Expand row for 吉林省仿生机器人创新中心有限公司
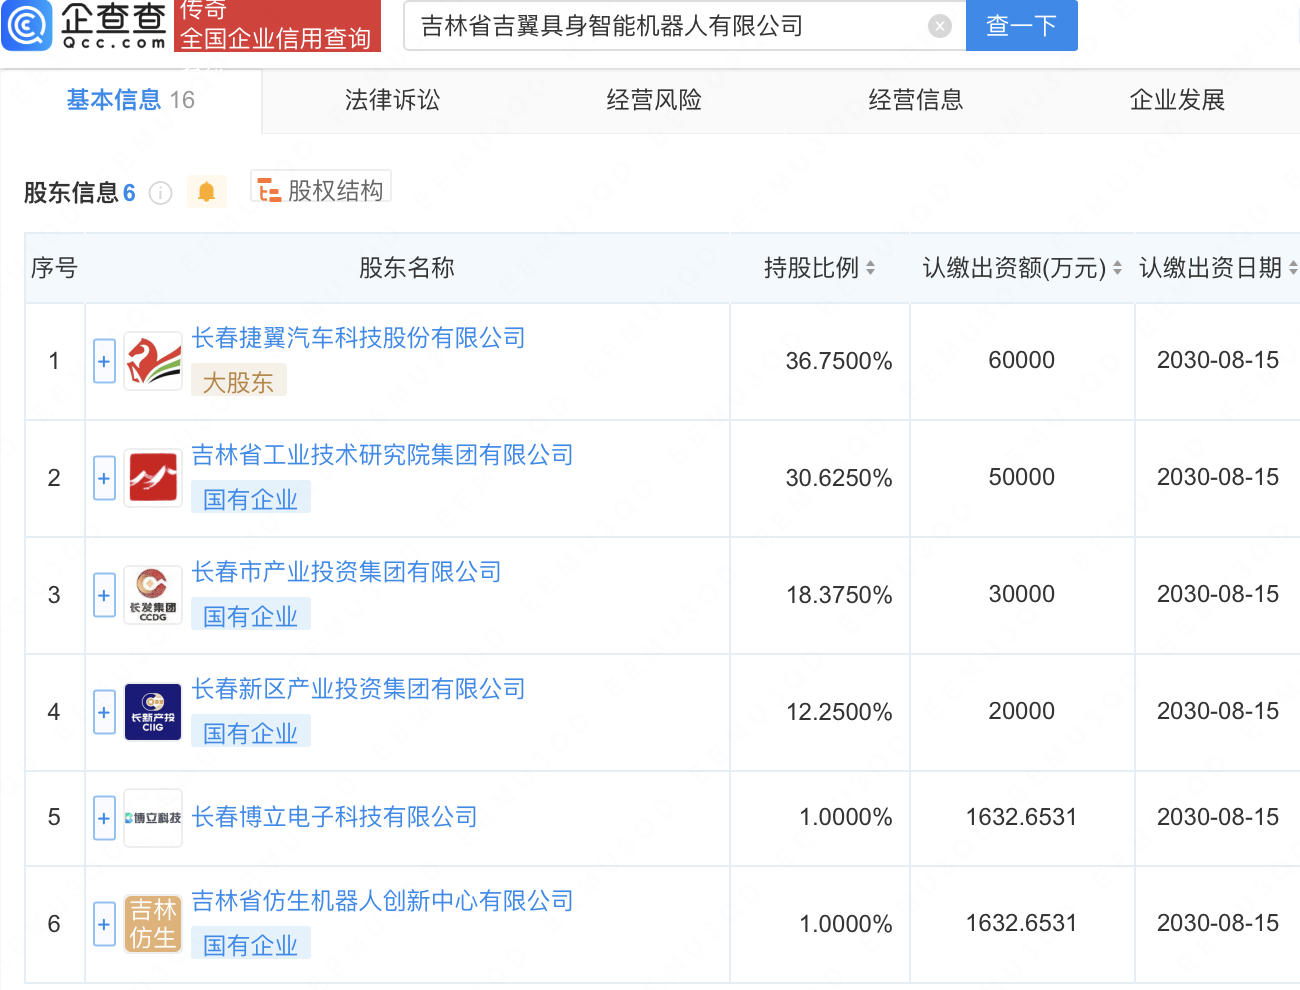The height and width of the screenshot is (990, 1300). point(104,924)
